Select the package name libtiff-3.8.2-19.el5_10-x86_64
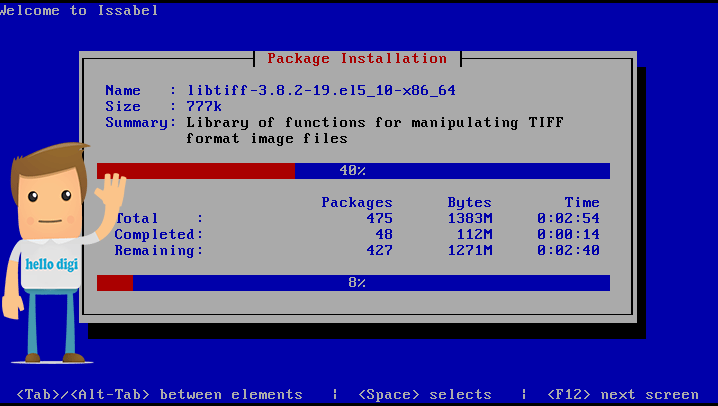This screenshot has height=406, width=718. pos(321,91)
